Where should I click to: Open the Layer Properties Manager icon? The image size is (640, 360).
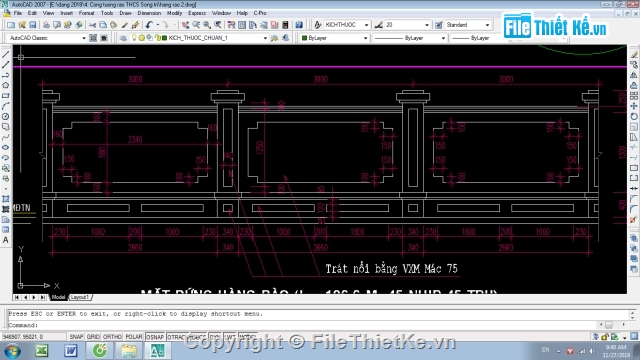123,38
